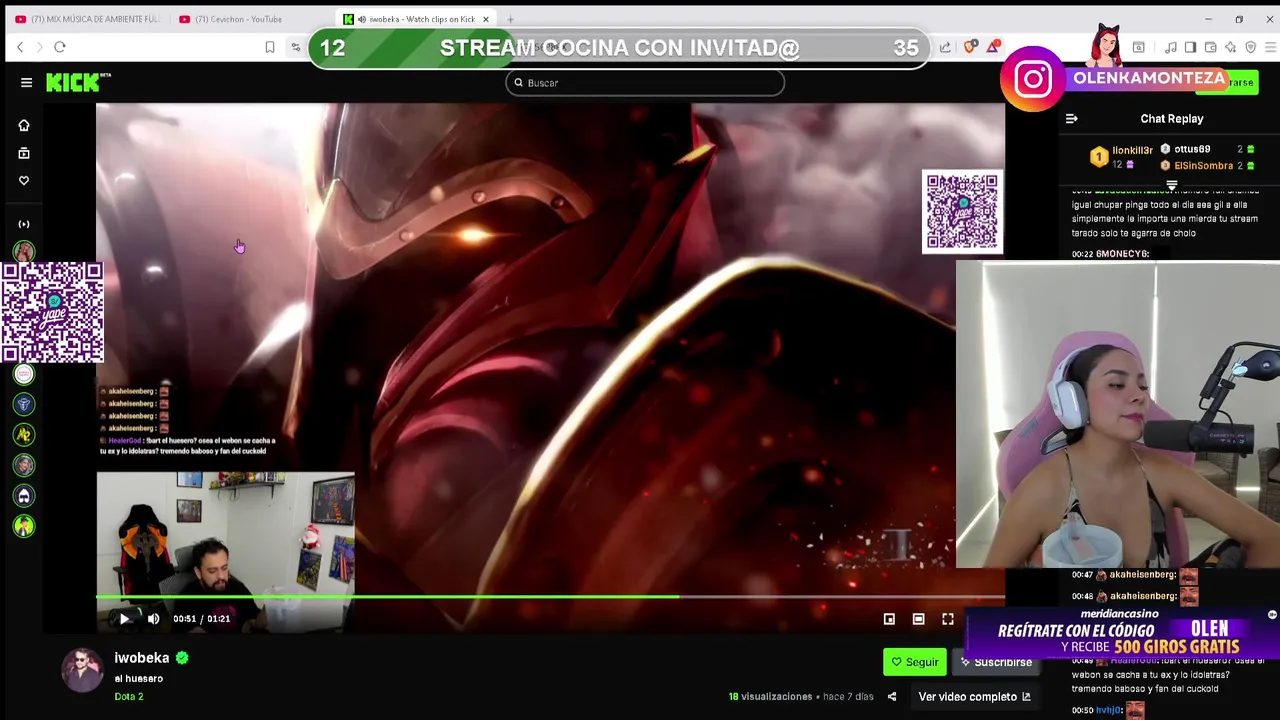Select ElSinSombra in the leaderboard
The width and height of the screenshot is (1280, 720).
[x=1203, y=166]
